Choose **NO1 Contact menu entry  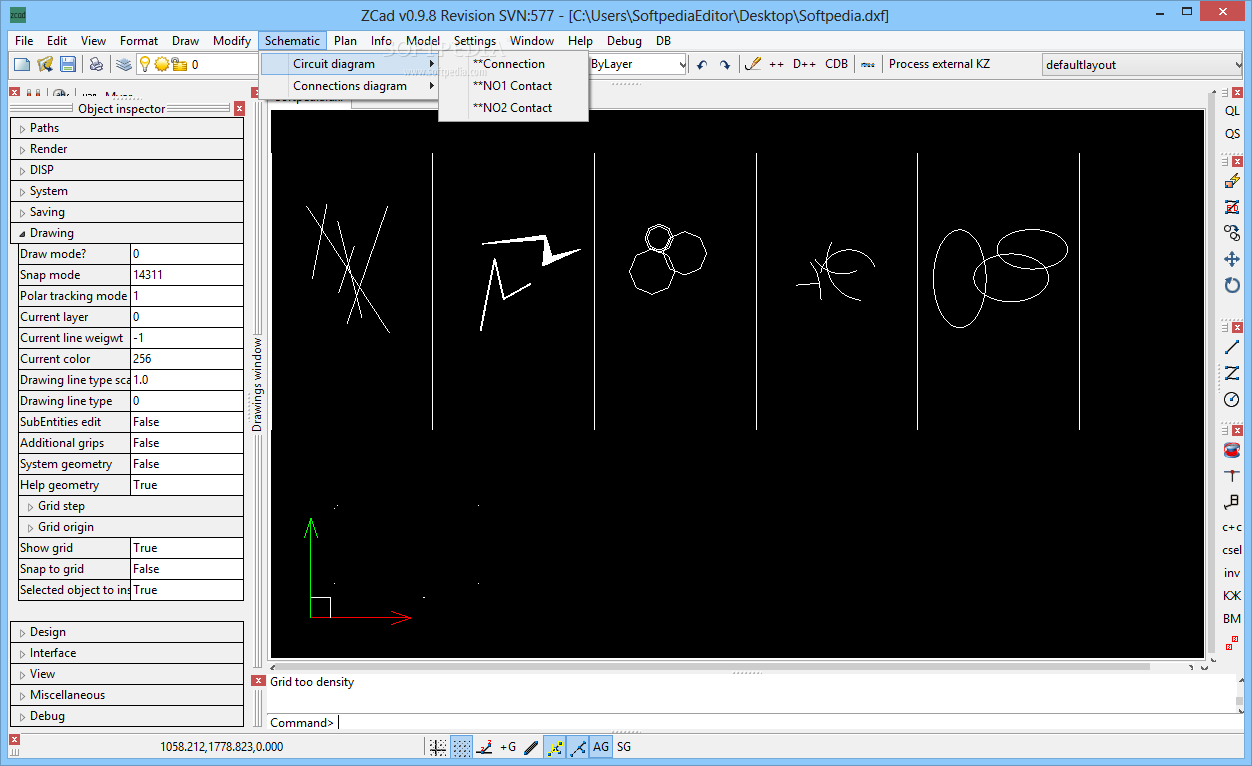(x=513, y=86)
